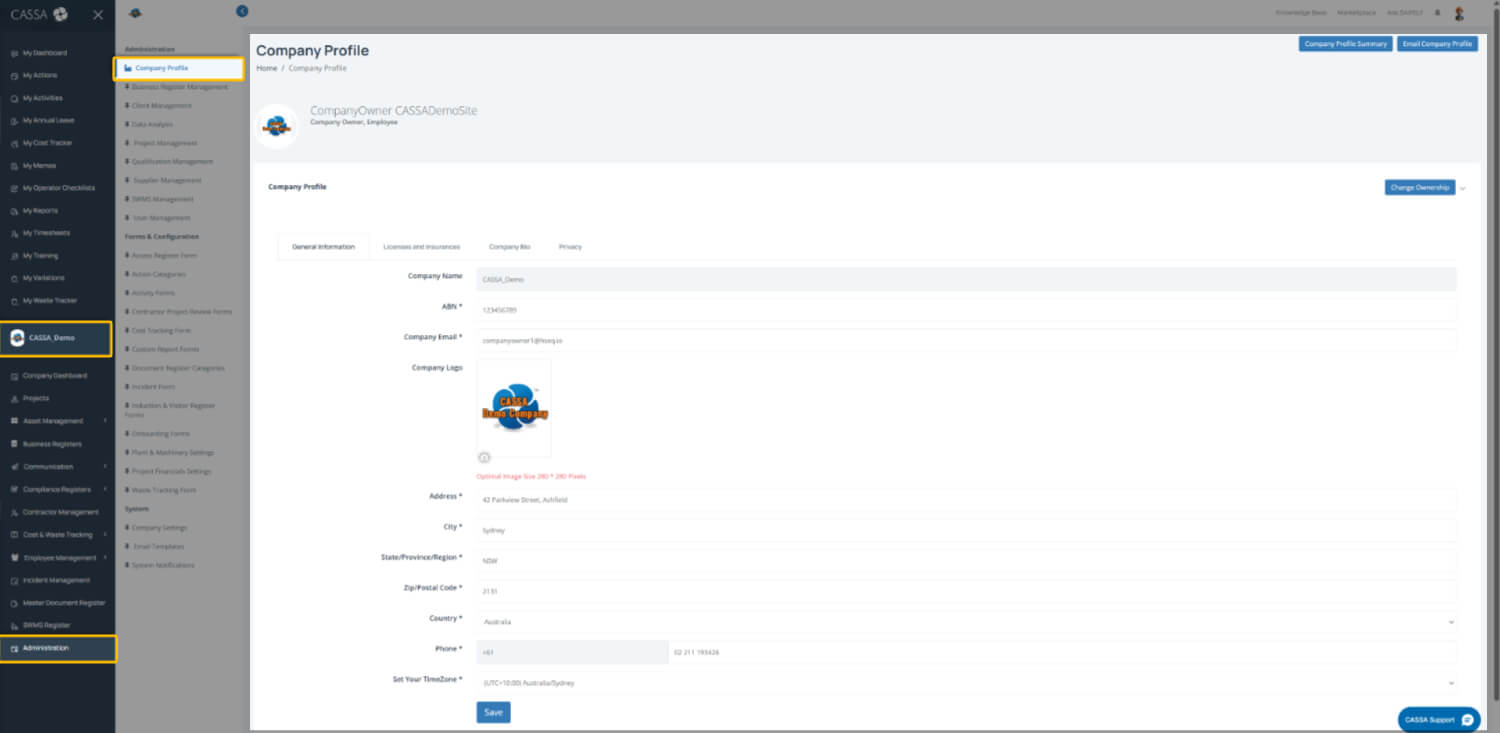The height and width of the screenshot is (733, 1500).
Task: Click the SWMS Register sidebar icon
Action: (14, 625)
